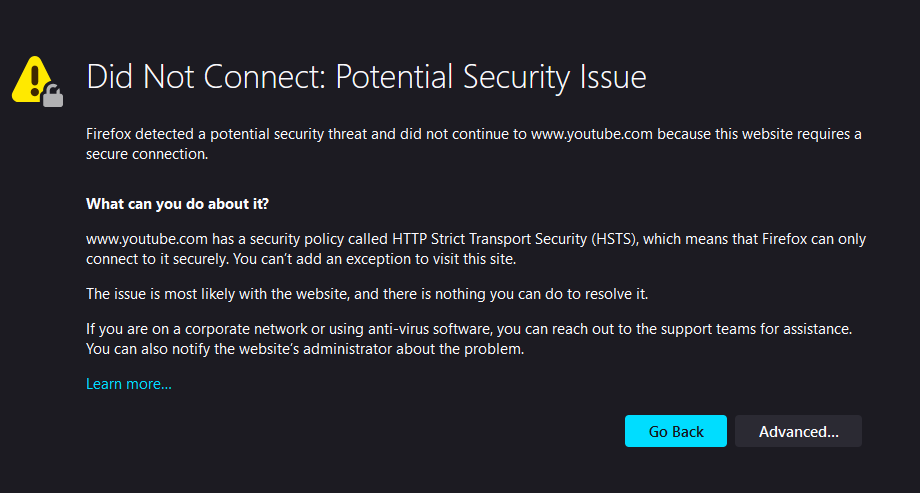Screen dimensions: 920x493
Task: Click the words Did Not Connect in title
Action: pos(206,77)
